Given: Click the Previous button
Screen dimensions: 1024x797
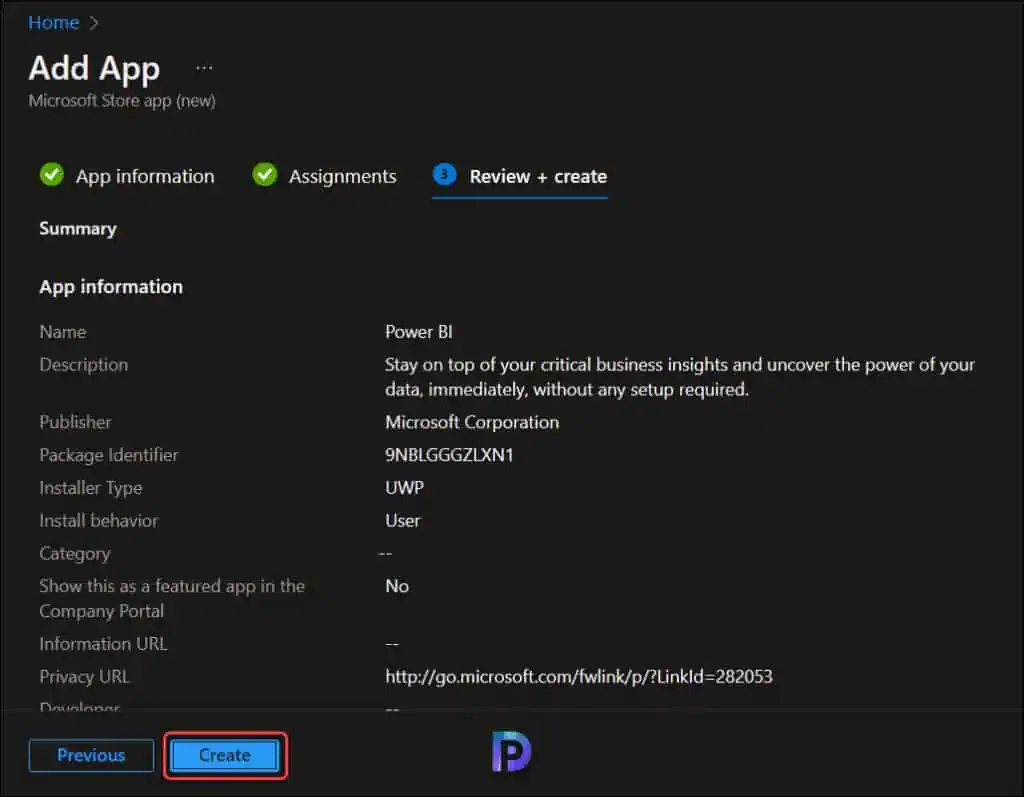Looking at the screenshot, I should click(91, 755).
